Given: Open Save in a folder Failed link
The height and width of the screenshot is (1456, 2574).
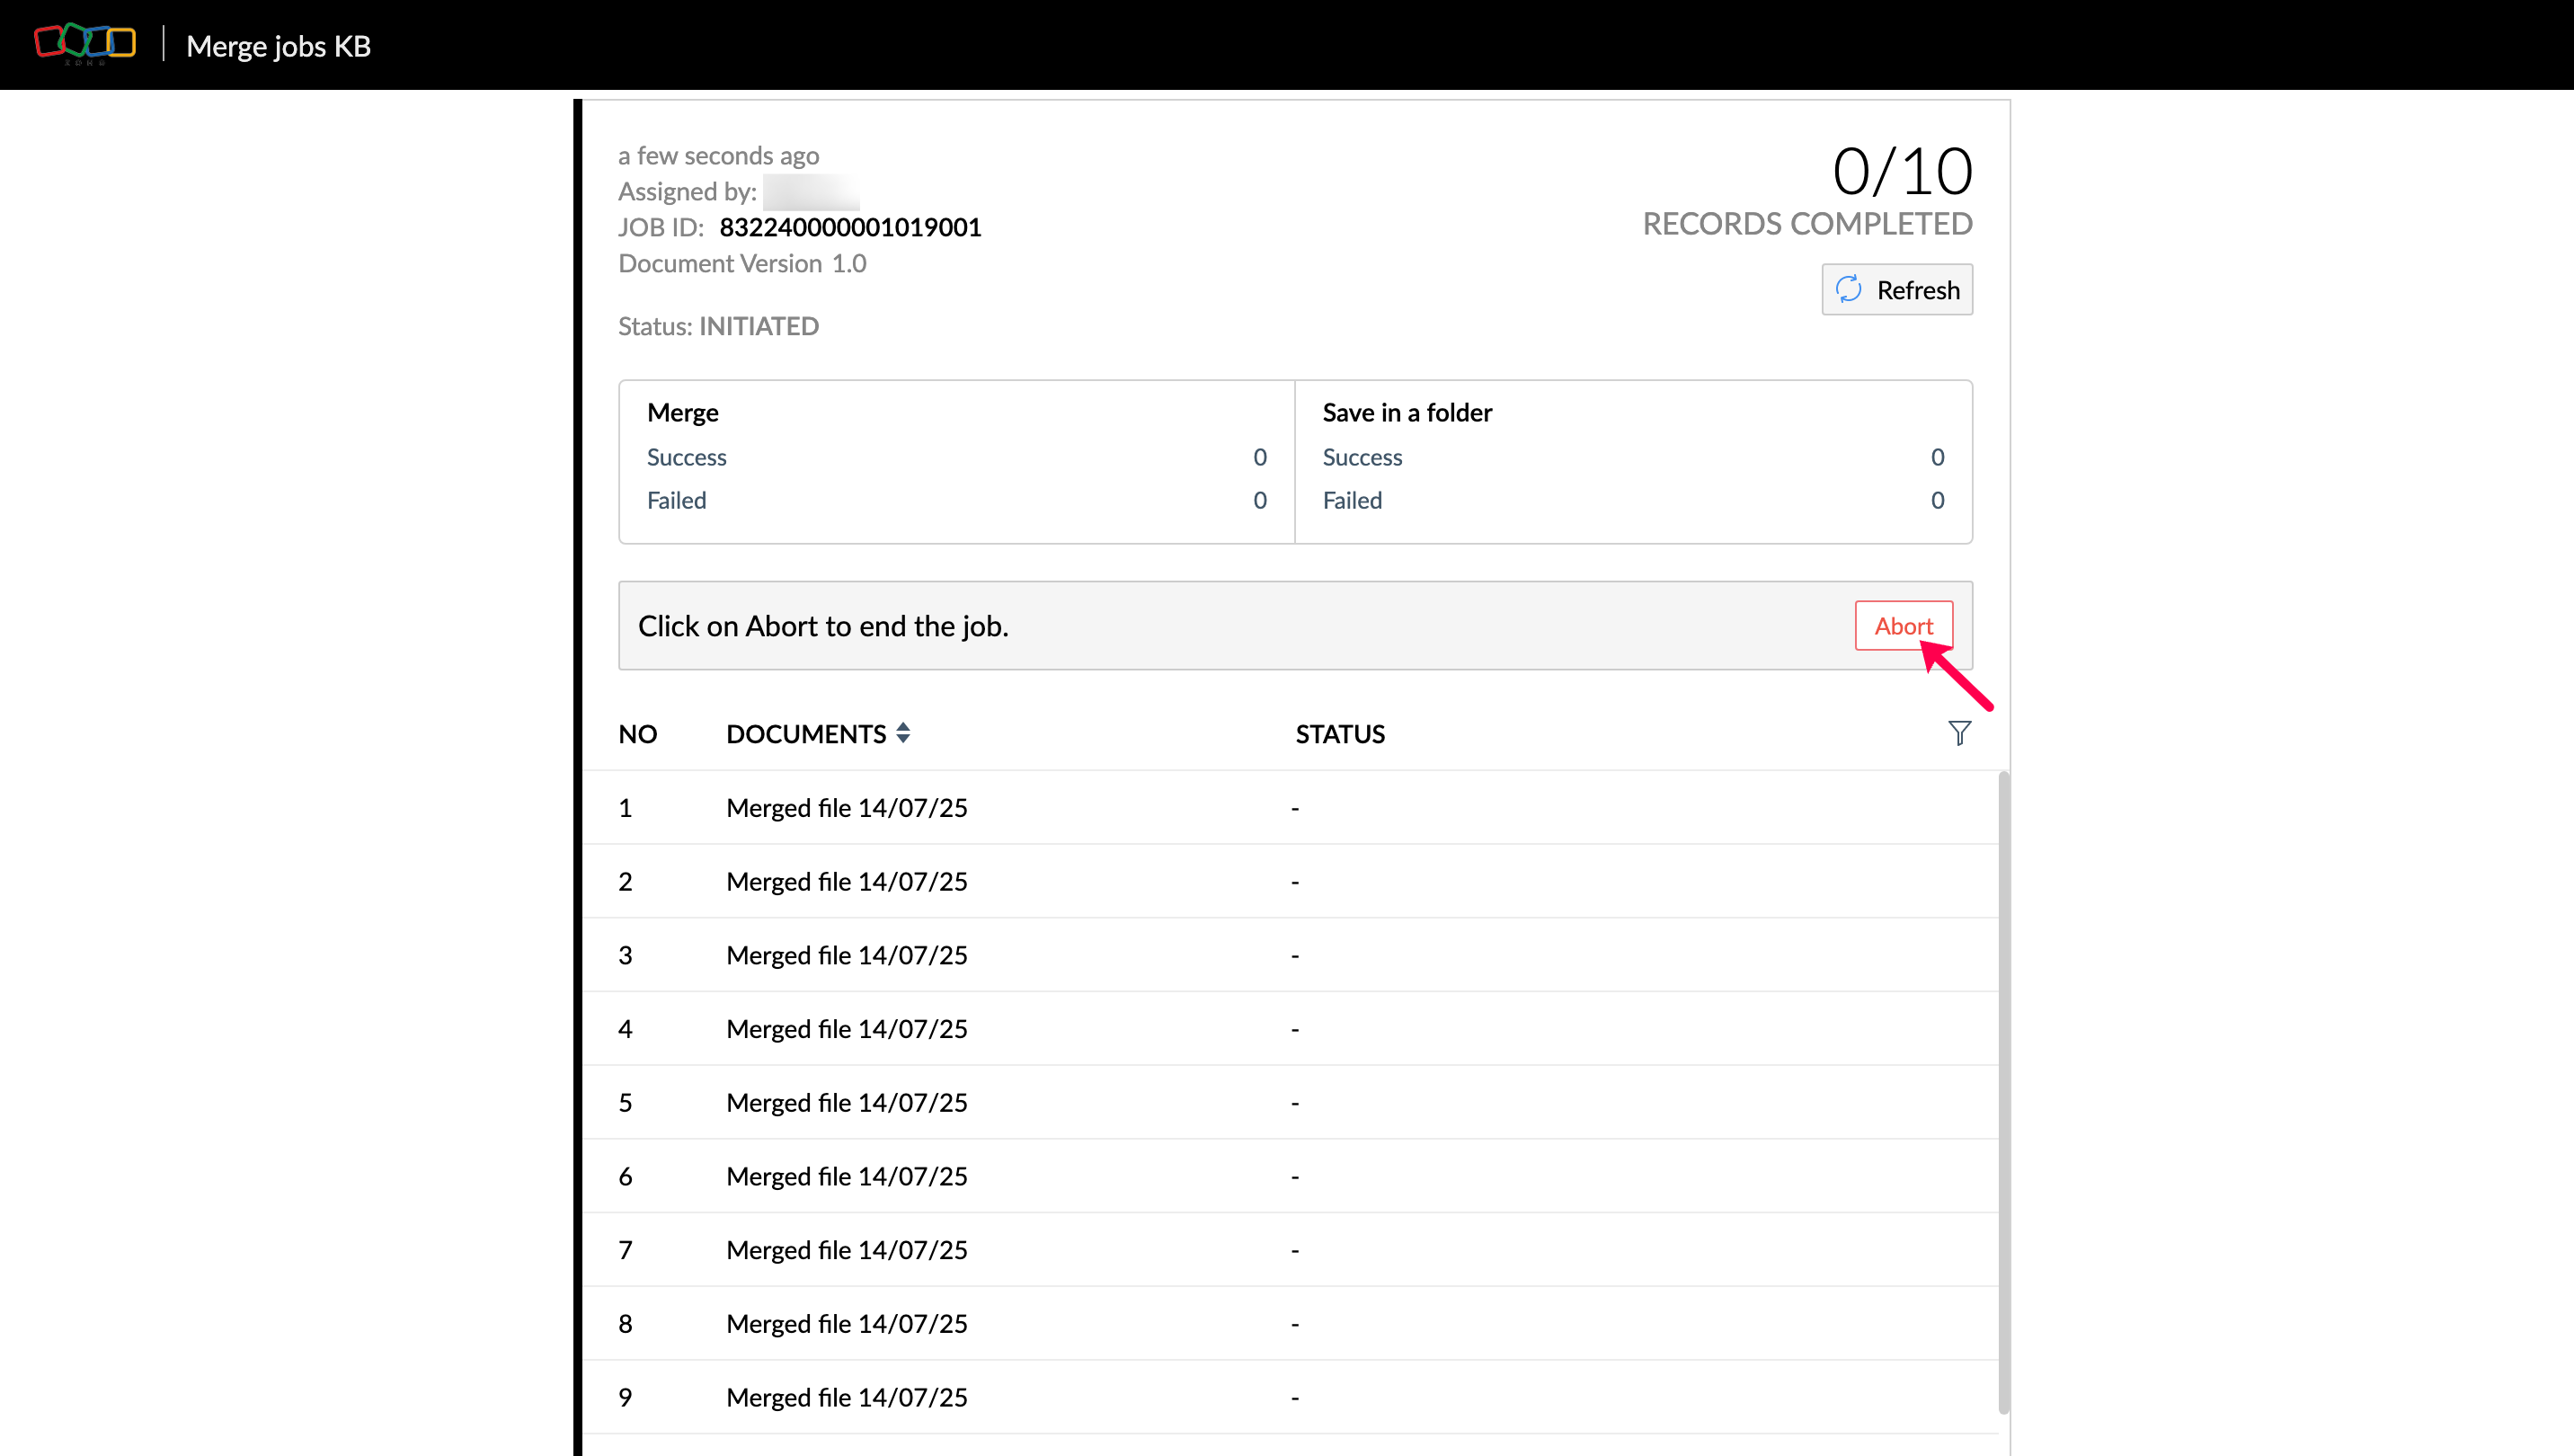Looking at the screenshot, I should (x=1352, y=500).
